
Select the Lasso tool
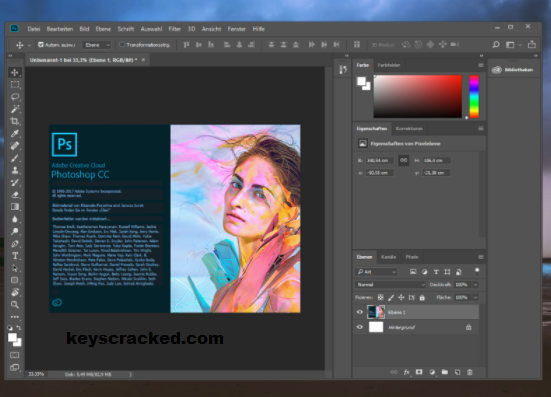[15, 97]
